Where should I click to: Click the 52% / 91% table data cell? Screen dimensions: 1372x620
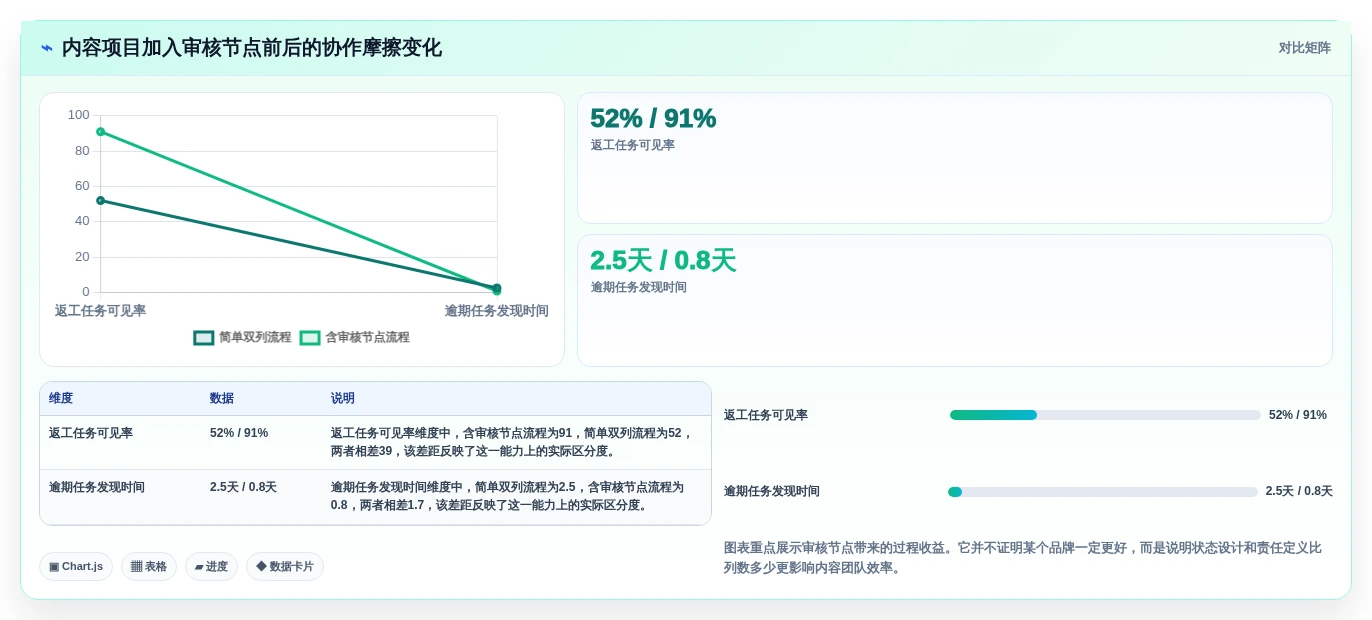tap(239, 433)
